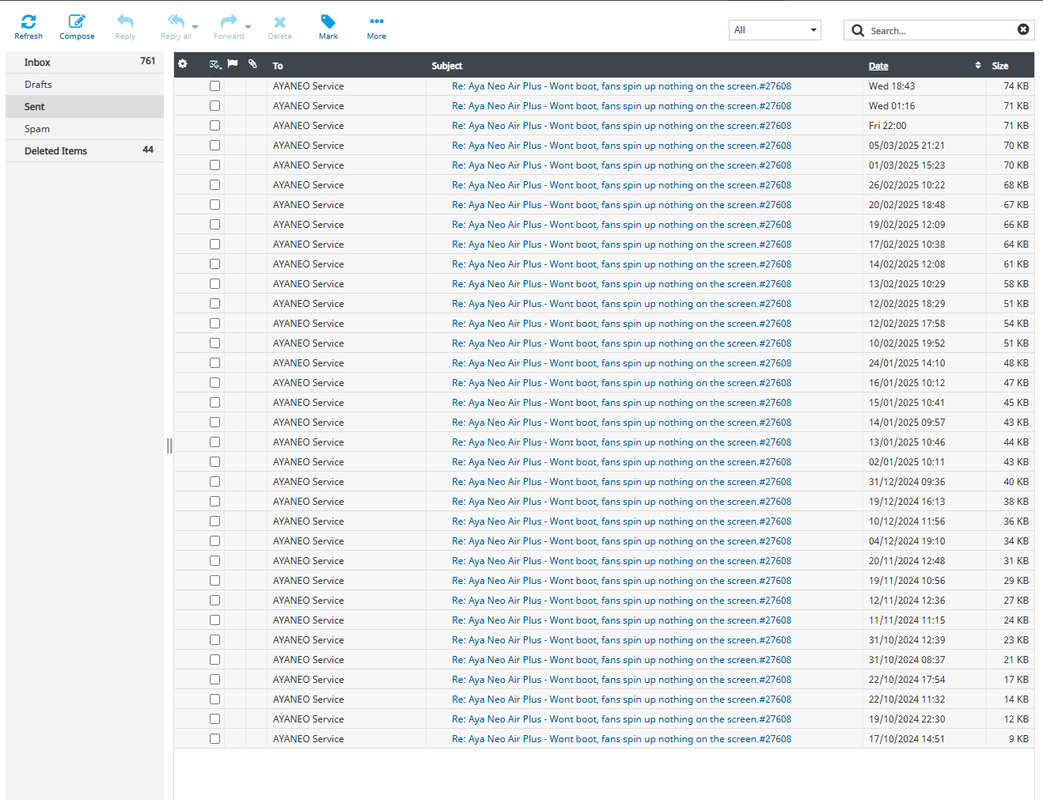Image resolution: width=1043 pixels, height=800 pixels.
Task: Click the Reply all icon
Action: click(176, 22)
